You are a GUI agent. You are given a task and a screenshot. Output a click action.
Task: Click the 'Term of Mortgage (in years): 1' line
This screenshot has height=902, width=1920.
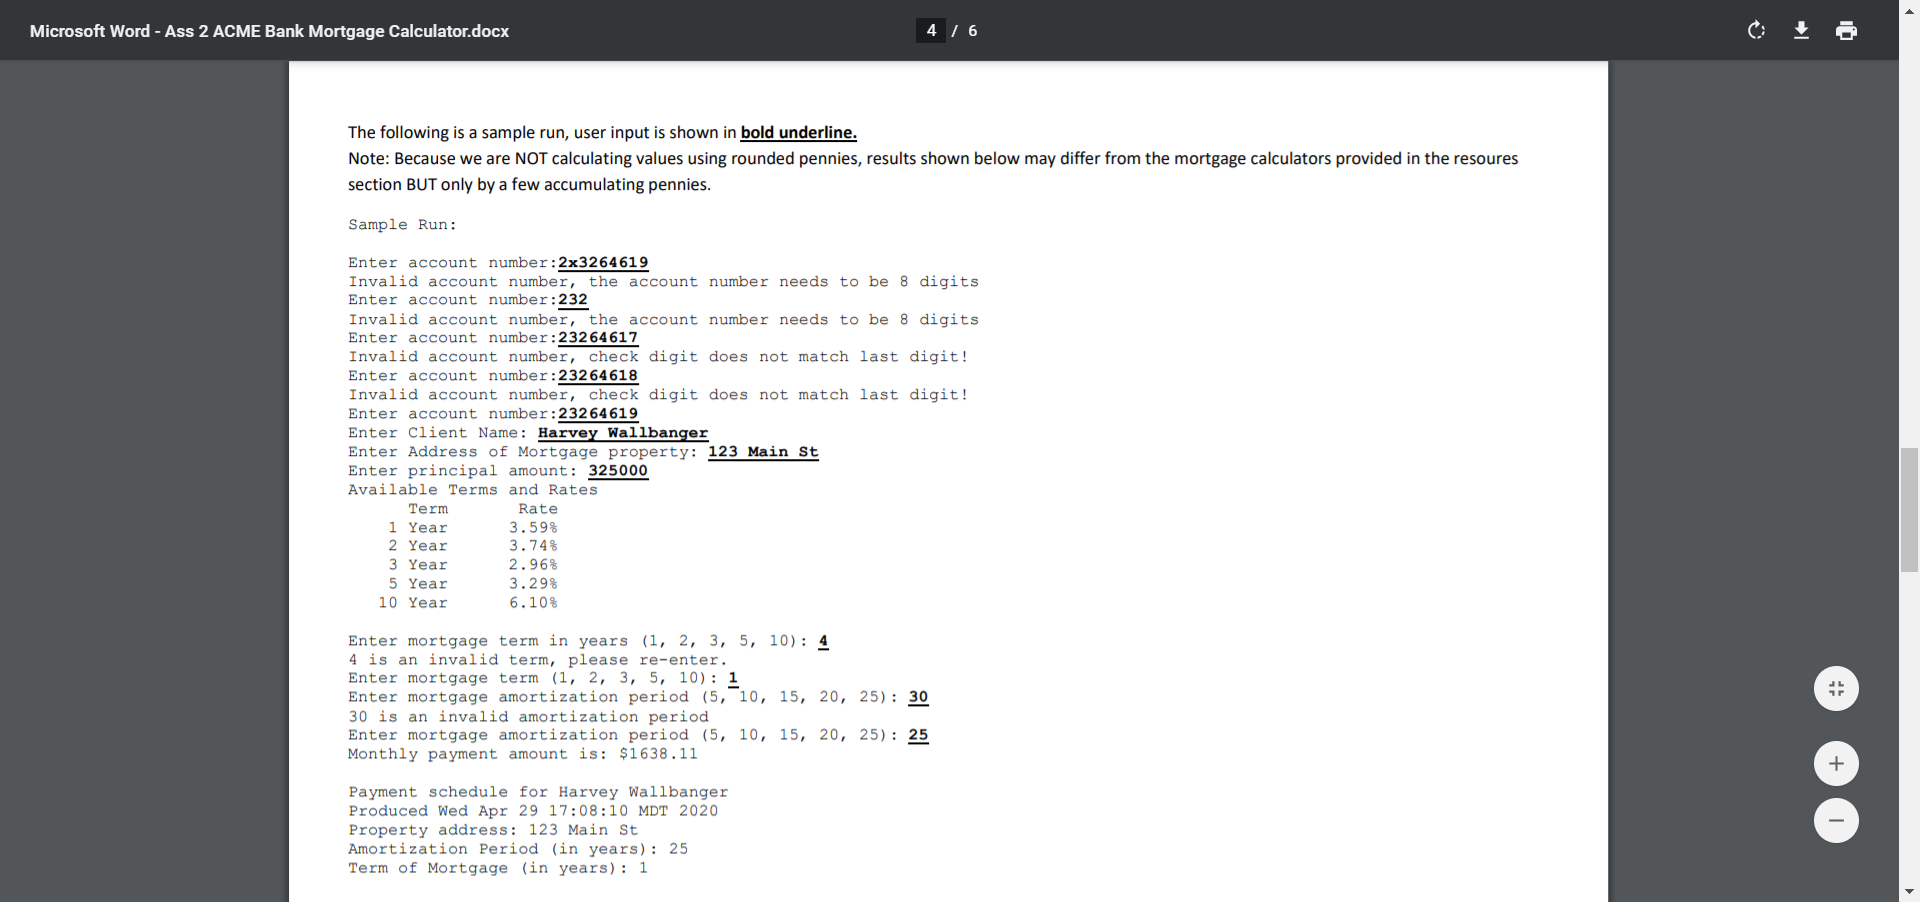tap(498, 868)
